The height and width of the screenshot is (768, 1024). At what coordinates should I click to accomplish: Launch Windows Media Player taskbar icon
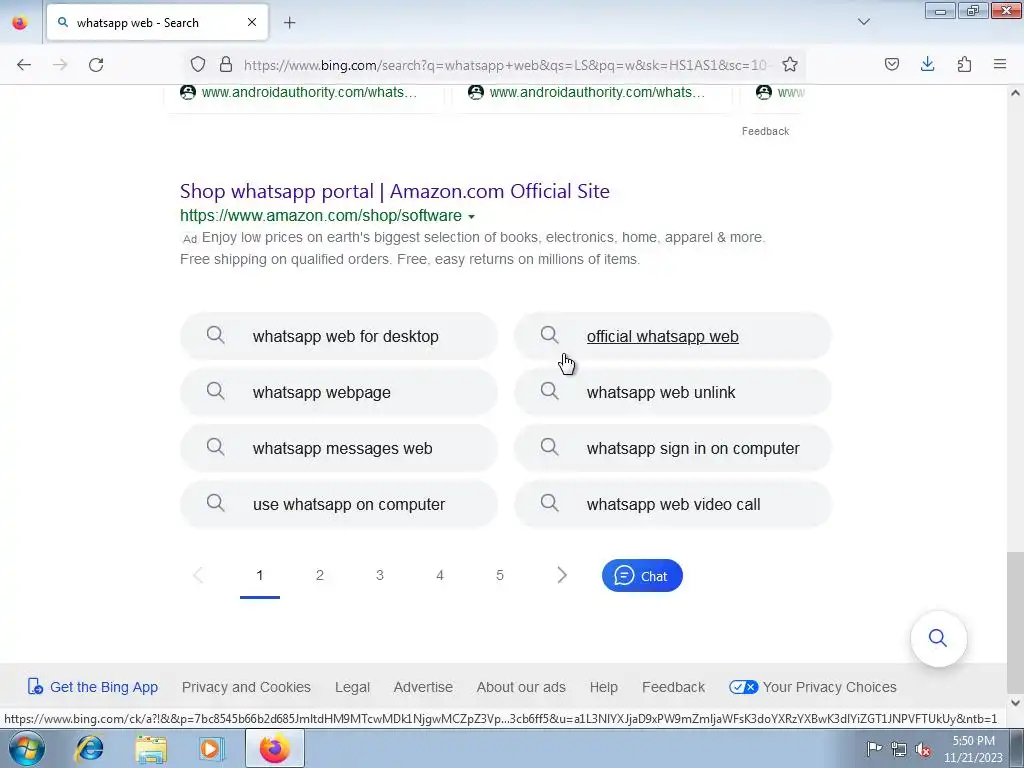pyautogui.click(x=212, y=748)
